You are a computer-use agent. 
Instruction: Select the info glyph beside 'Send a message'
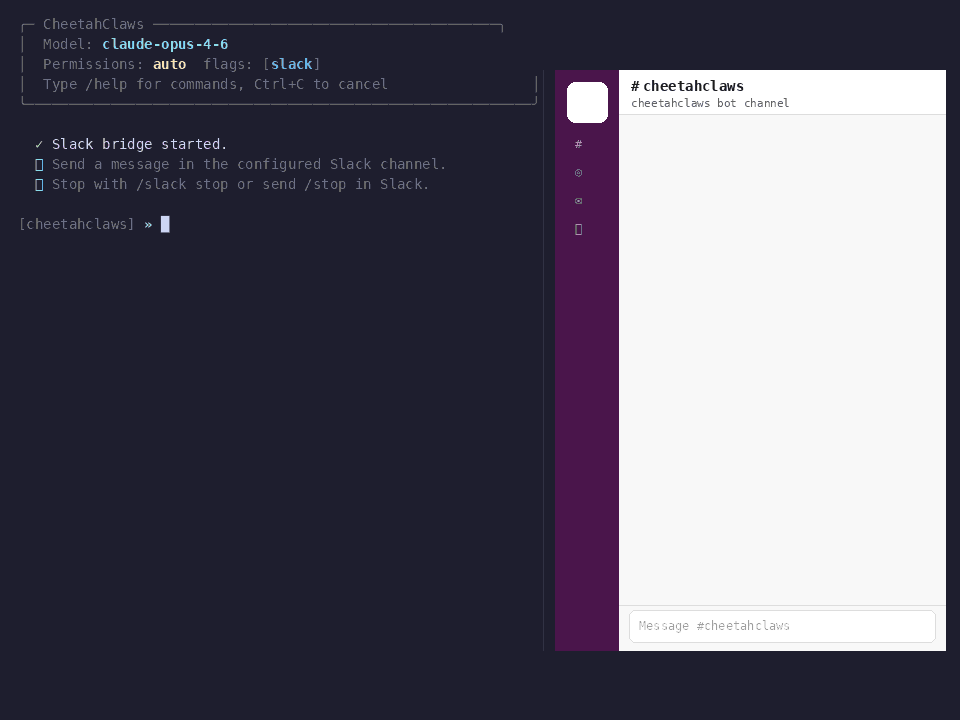coord(39,165)
